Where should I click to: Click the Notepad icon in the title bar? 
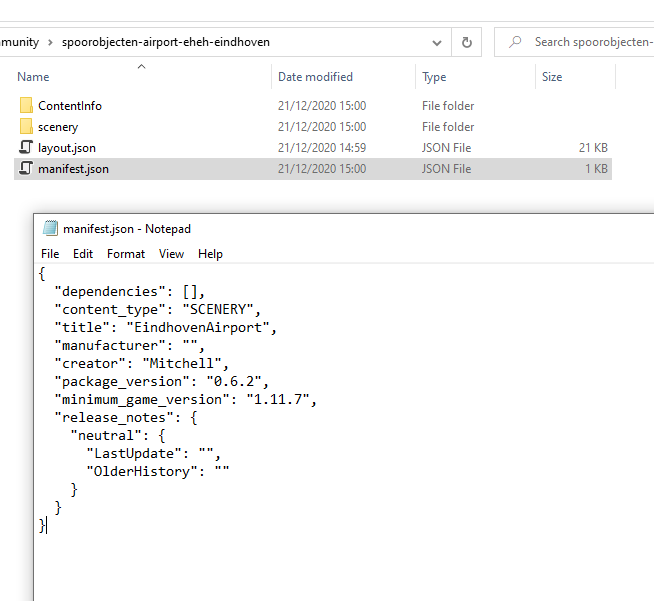[x=50, y=229]
